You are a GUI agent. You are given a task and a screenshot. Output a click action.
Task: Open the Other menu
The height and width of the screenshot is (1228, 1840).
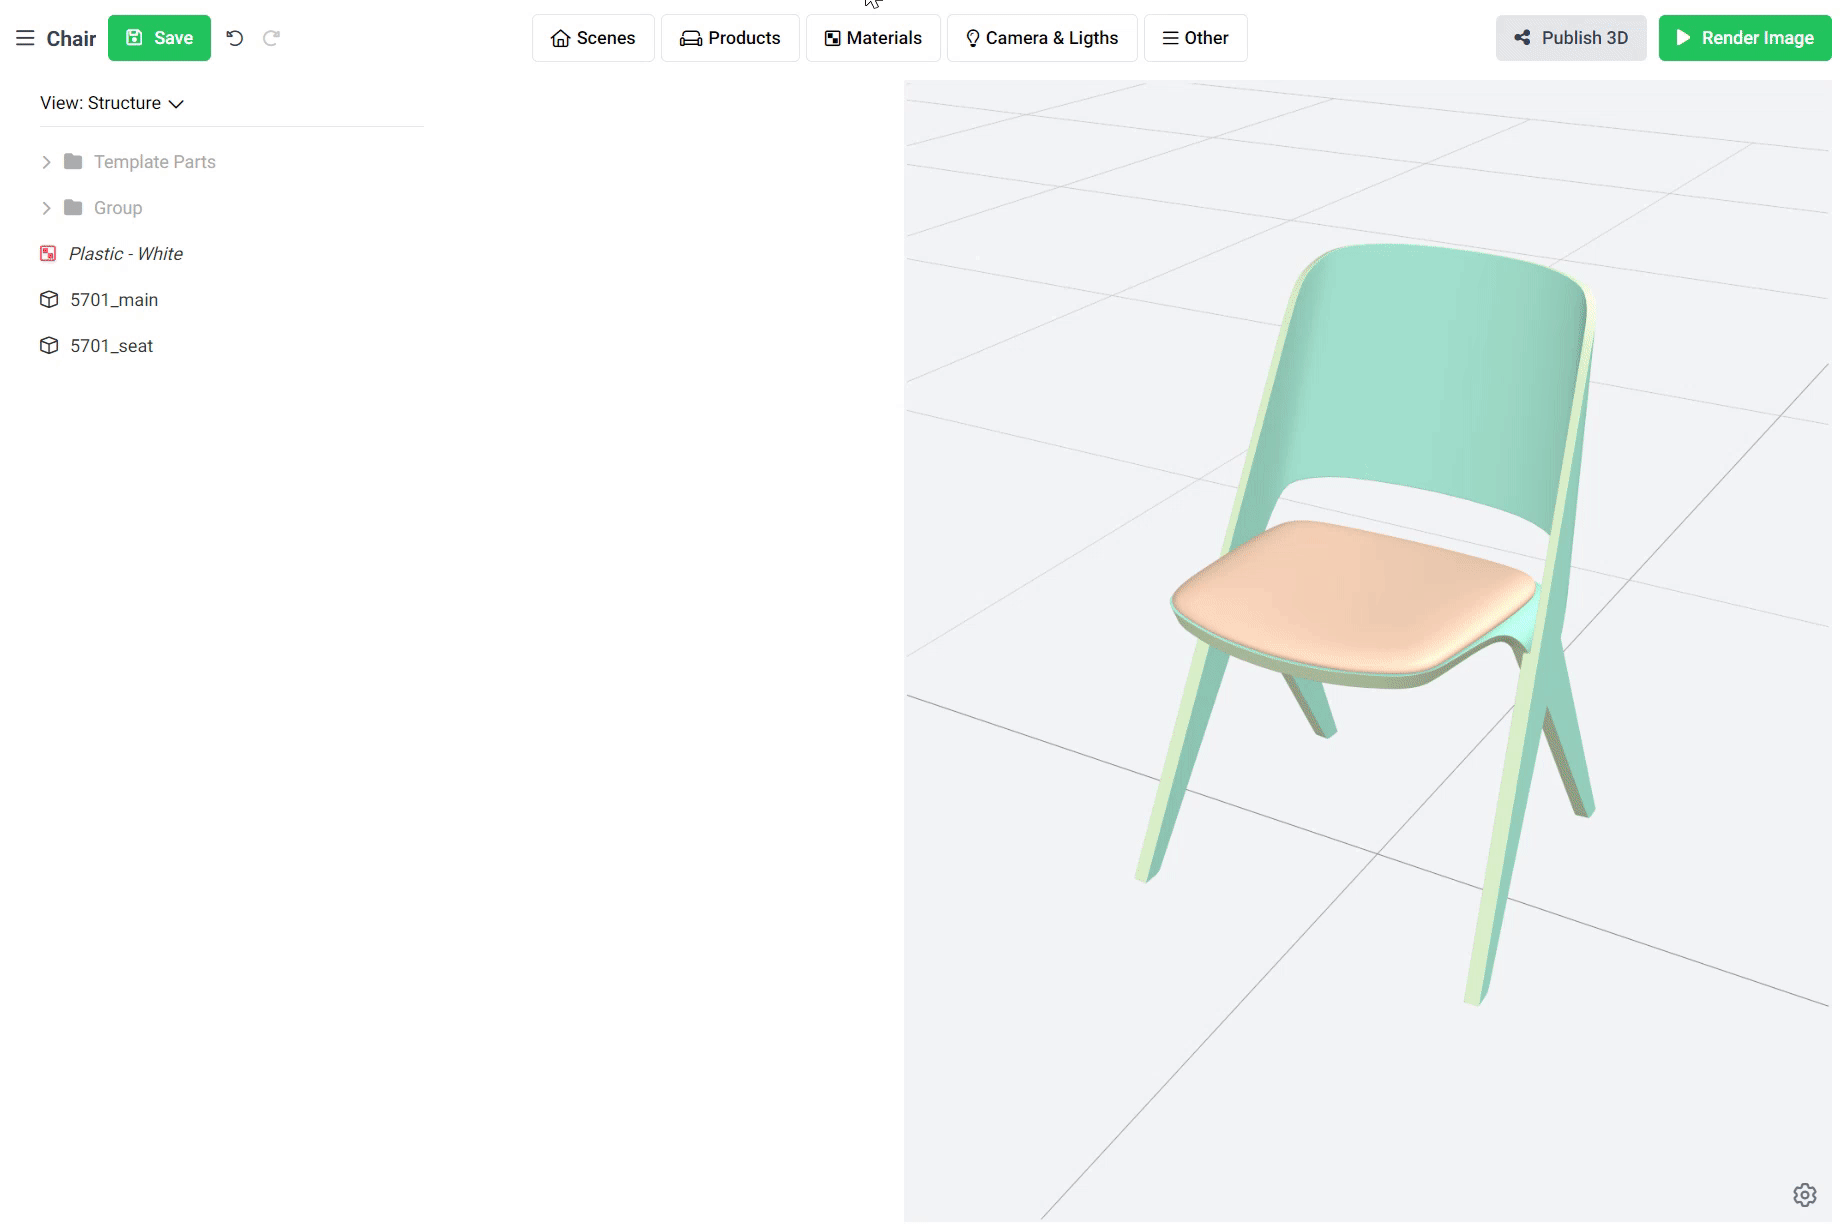point(1195,38)
